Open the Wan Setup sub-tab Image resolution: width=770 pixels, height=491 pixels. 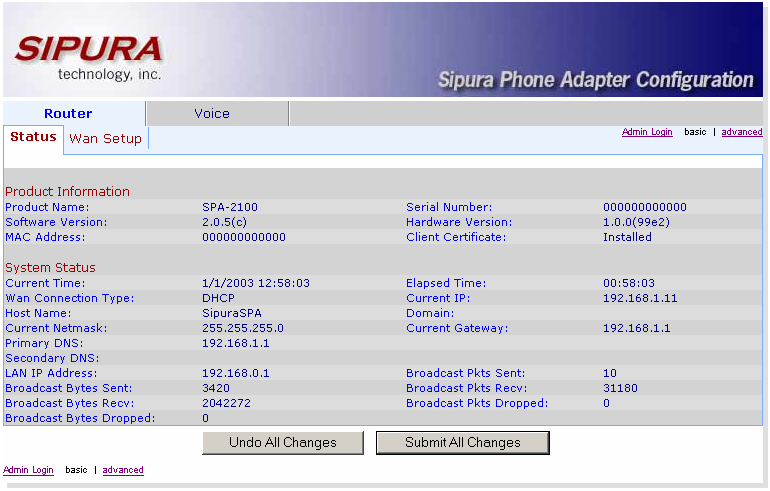pyautogui.click(x=106, y=139)
